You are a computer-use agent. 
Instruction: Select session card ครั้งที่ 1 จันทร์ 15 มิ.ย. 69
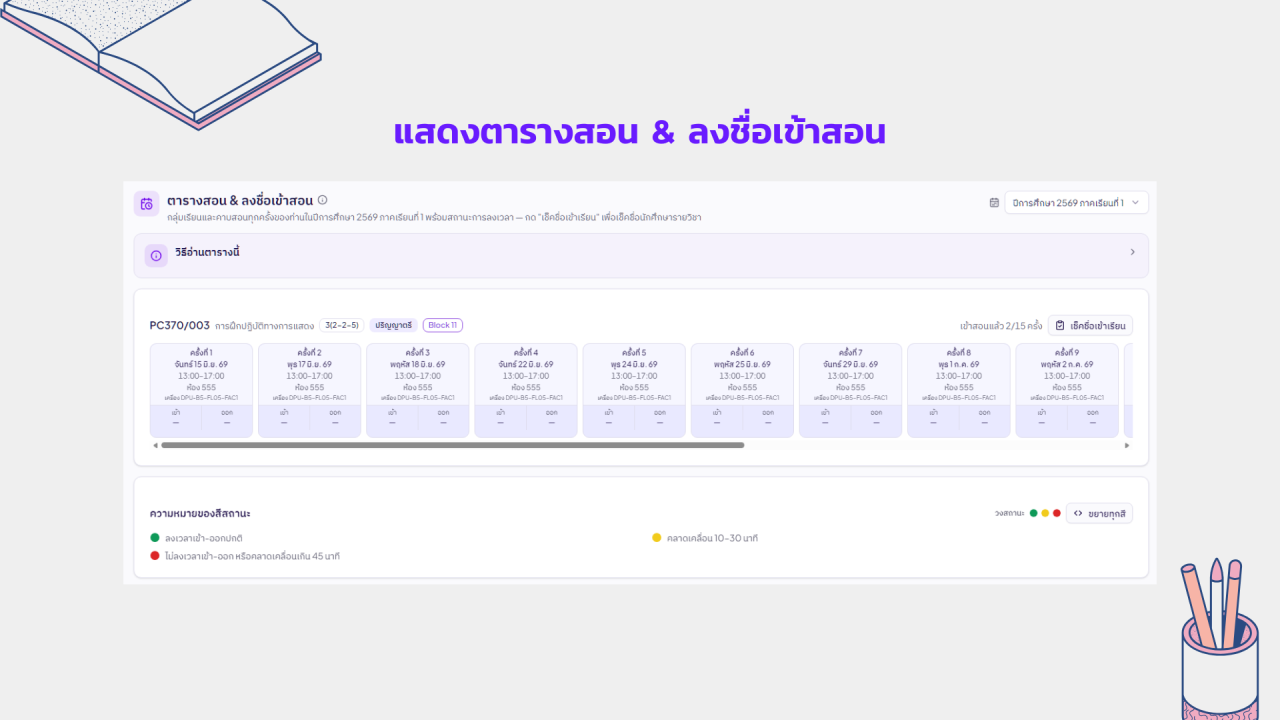[201, 390]
